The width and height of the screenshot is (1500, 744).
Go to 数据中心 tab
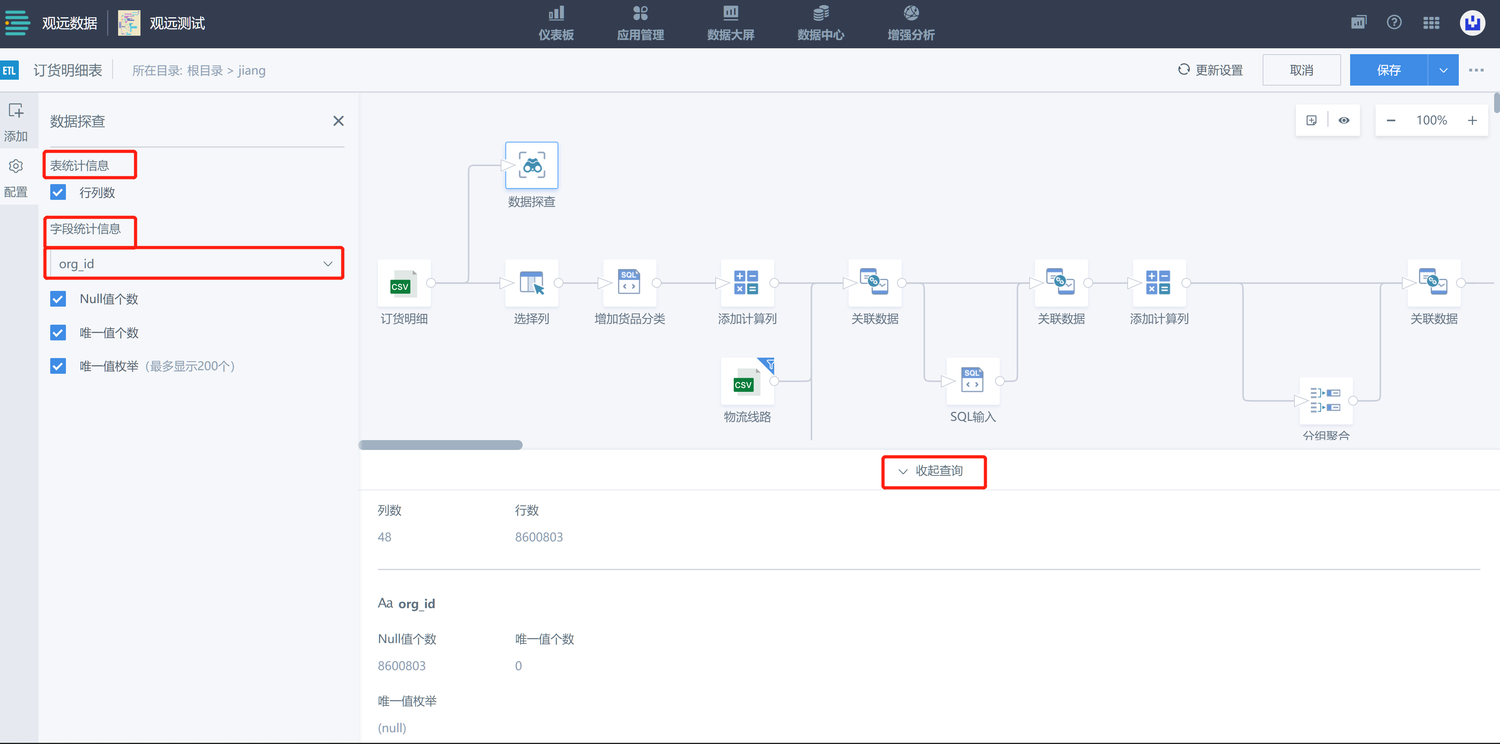pyautogui.click(x=820, y=23)
